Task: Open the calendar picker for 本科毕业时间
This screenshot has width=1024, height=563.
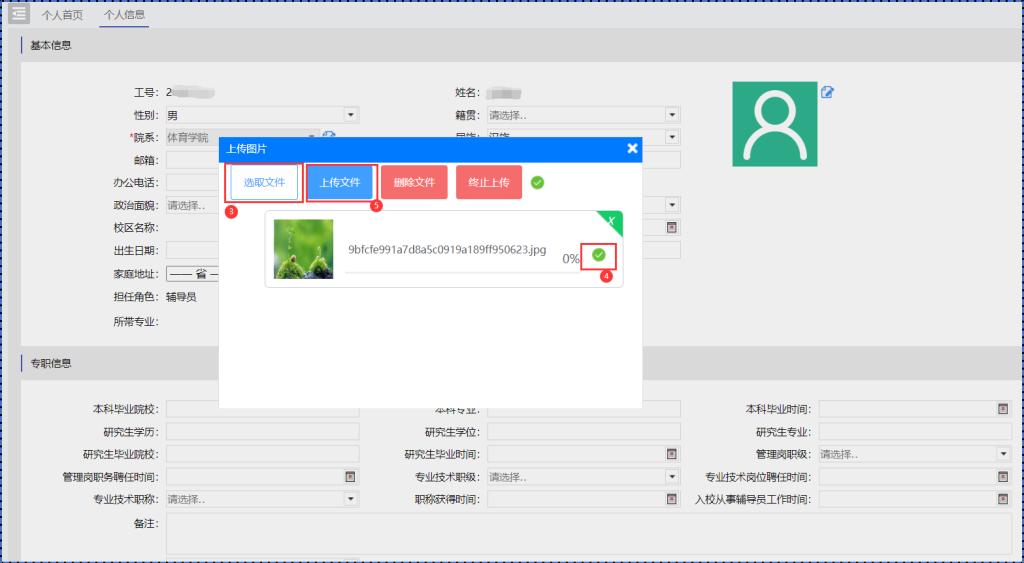Action: pos(1003,409)
